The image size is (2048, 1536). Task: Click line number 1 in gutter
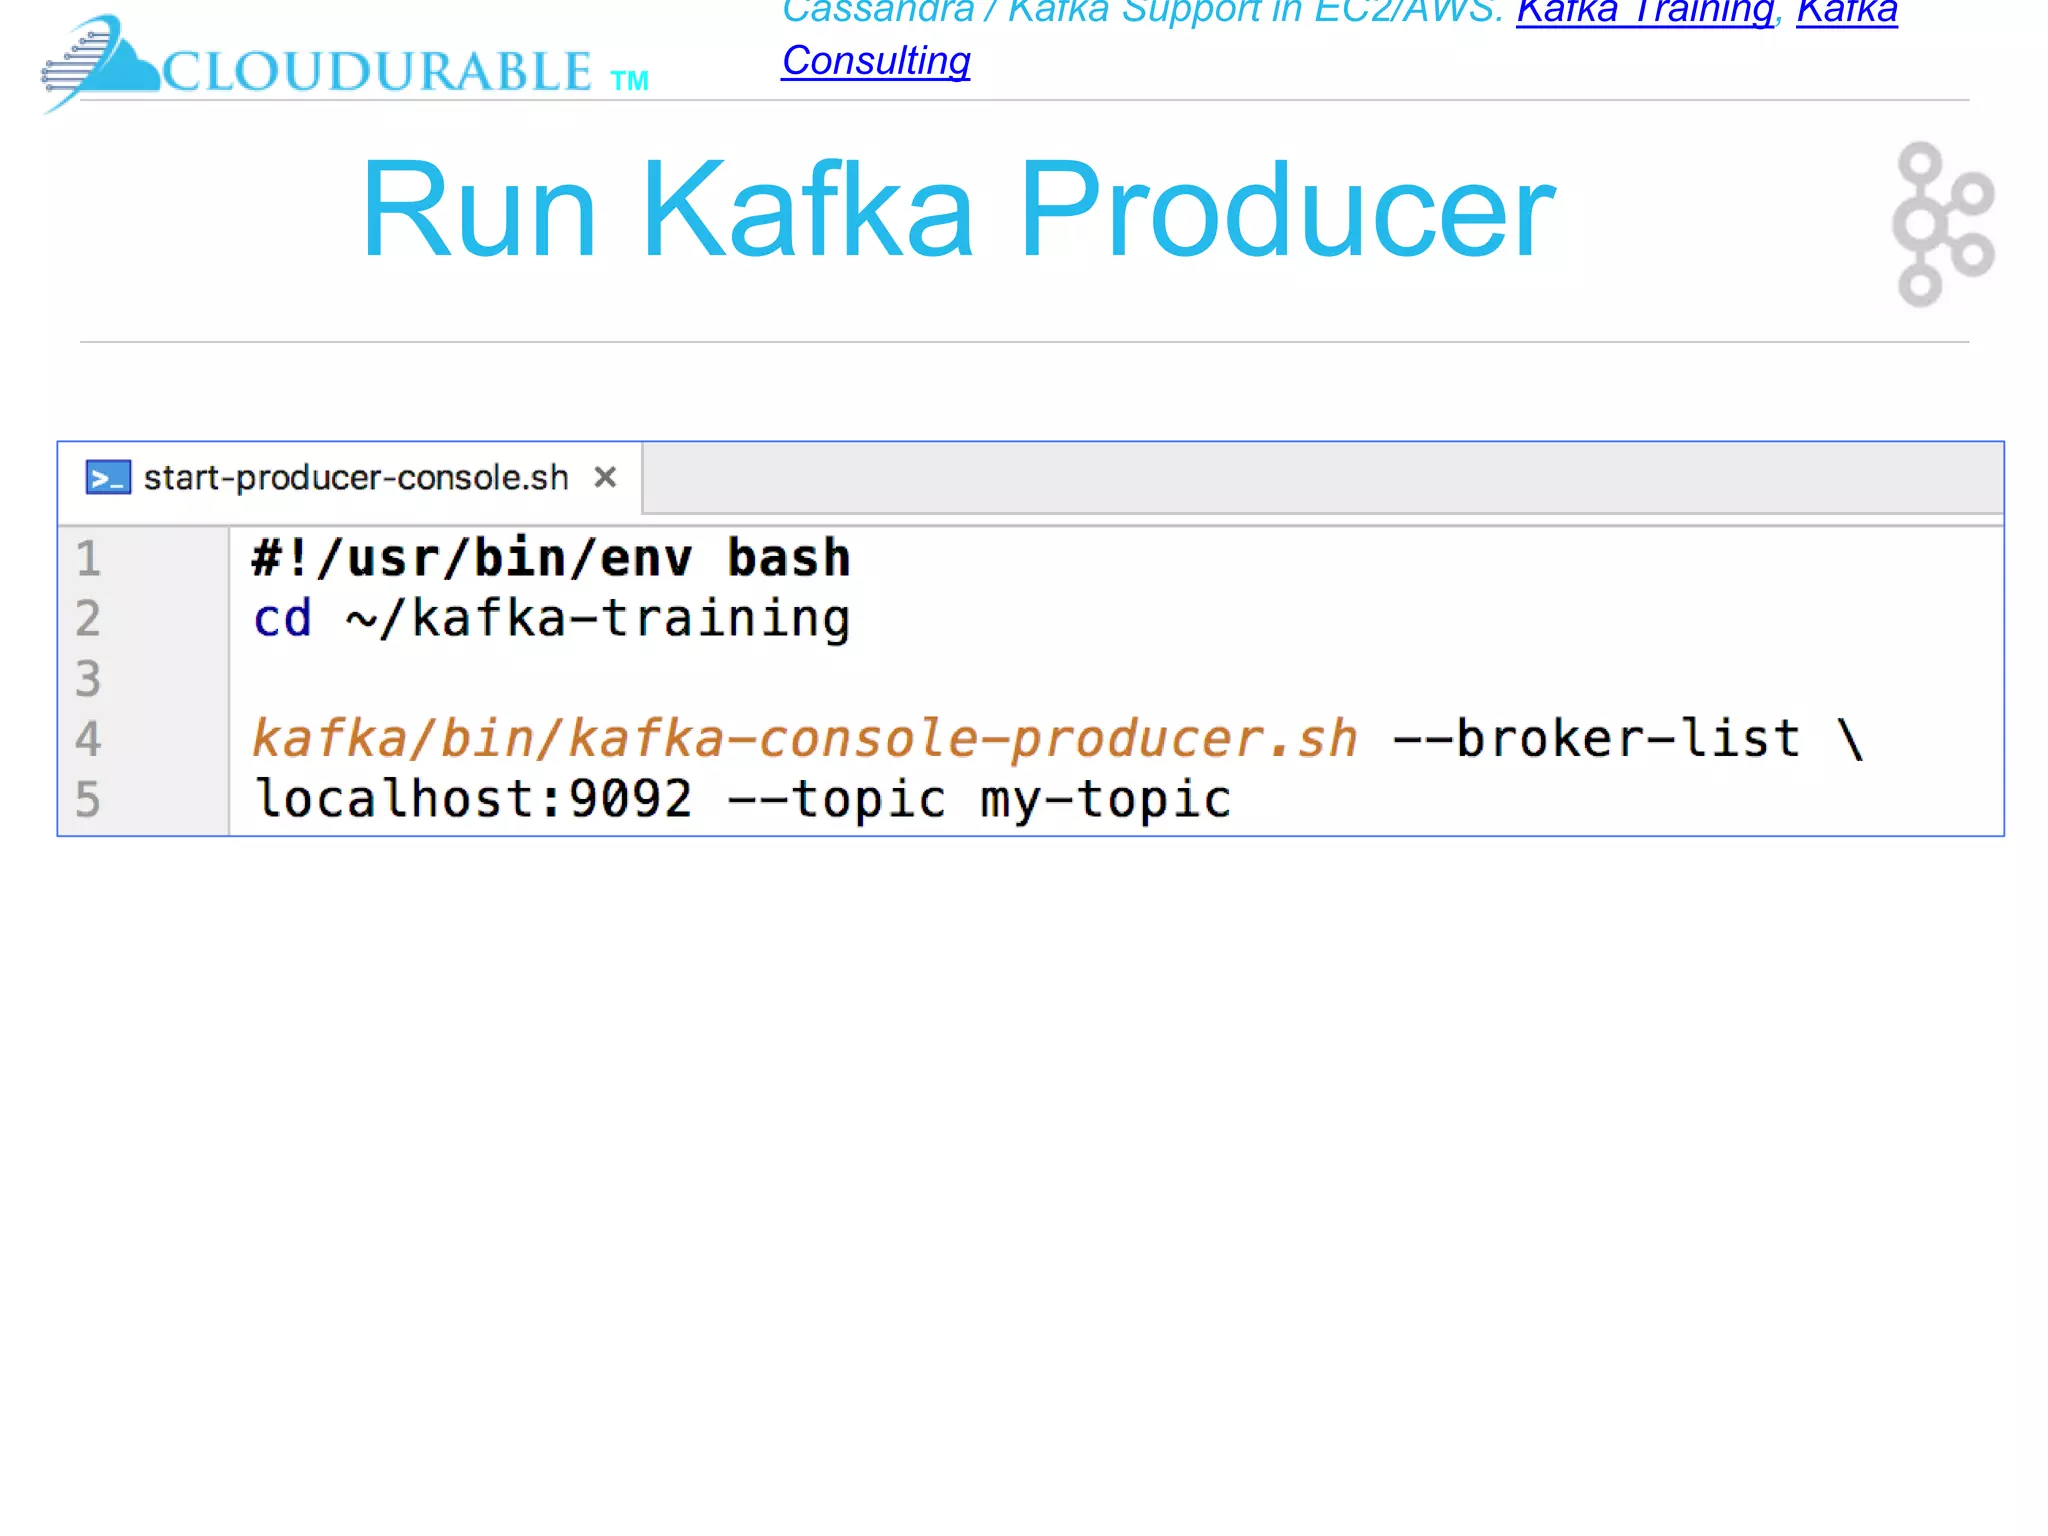[88, 558]
